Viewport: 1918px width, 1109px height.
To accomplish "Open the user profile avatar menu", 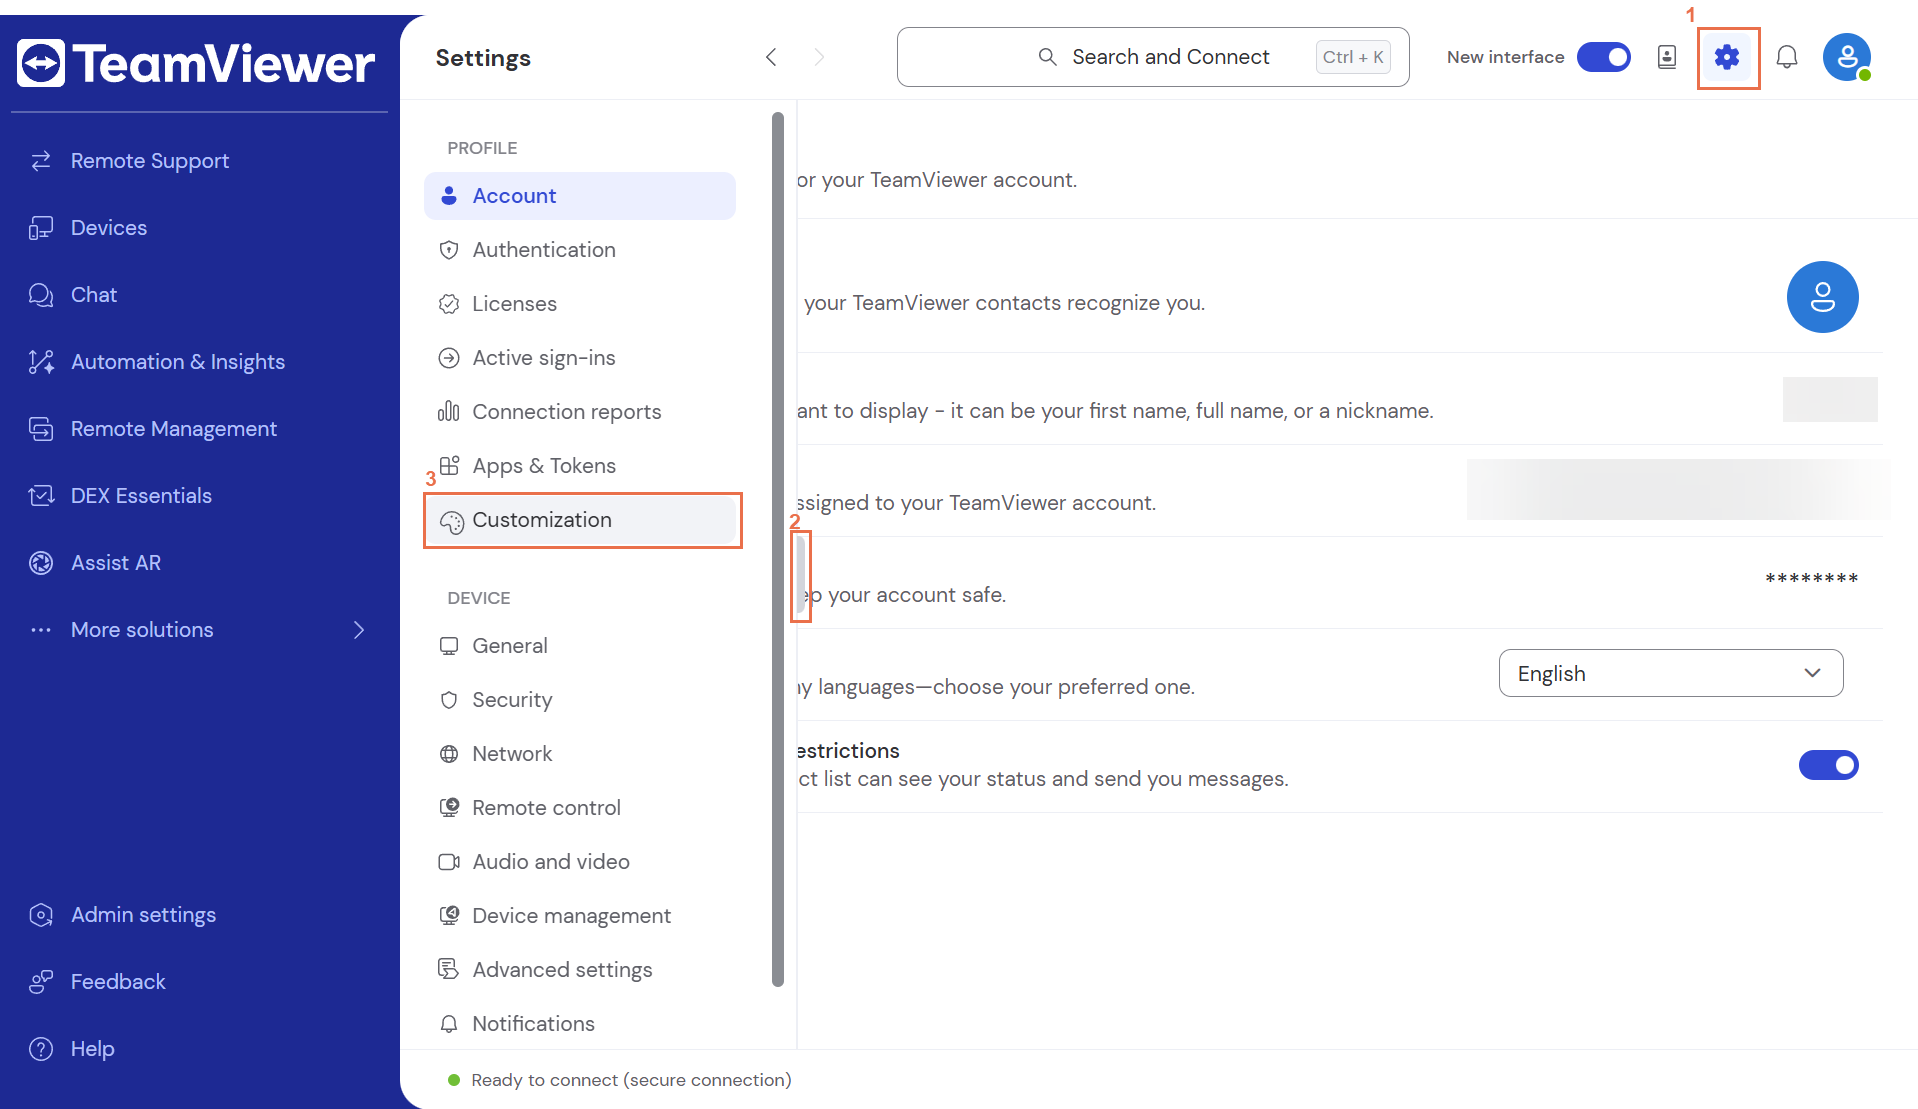I will point(1847,57).
